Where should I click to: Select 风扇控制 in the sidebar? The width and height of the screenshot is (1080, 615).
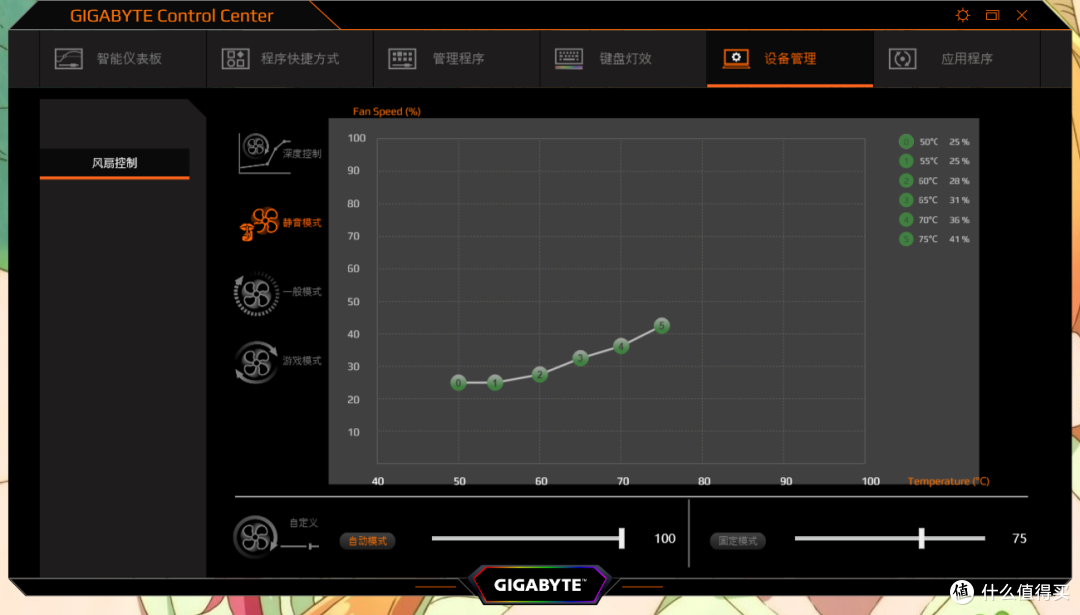tap(114, 163)
